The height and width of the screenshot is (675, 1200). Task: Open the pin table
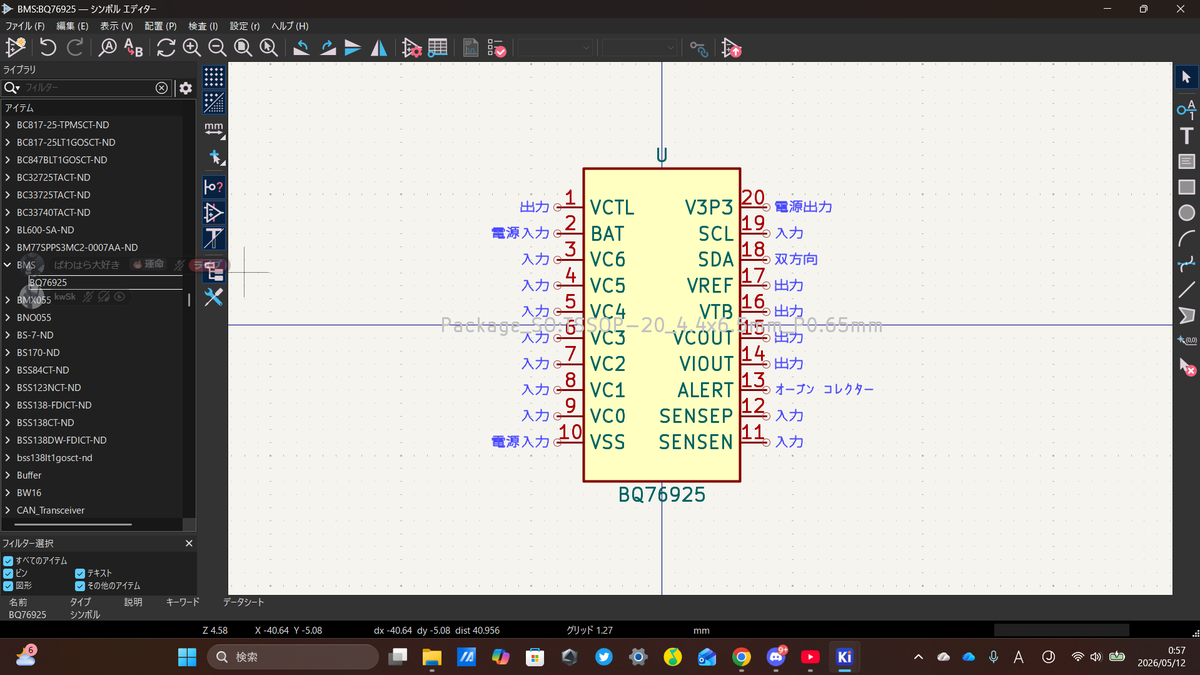click(x=437, y=47)
